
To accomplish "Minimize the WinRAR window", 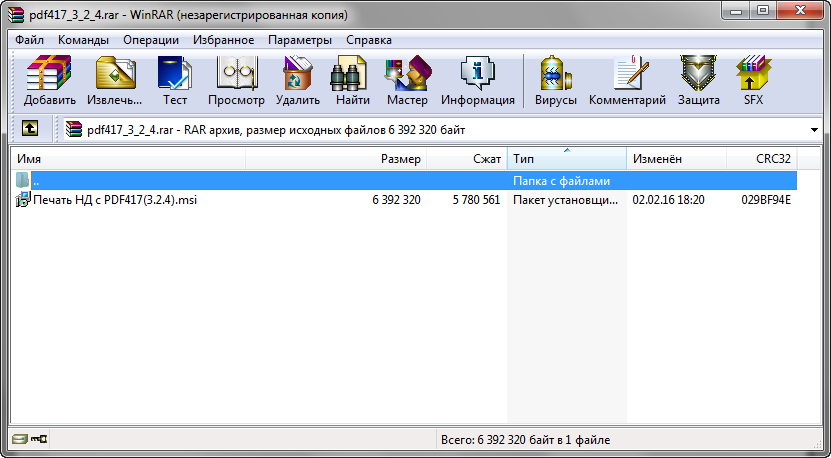I will (x=736, y=11).
